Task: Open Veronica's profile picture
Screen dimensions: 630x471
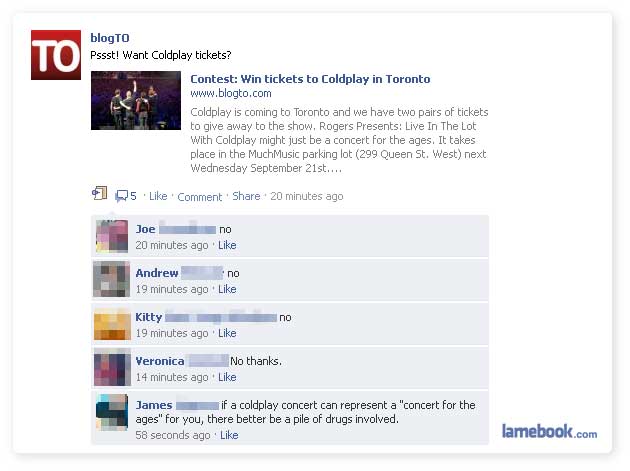Action: click(112, 368)
